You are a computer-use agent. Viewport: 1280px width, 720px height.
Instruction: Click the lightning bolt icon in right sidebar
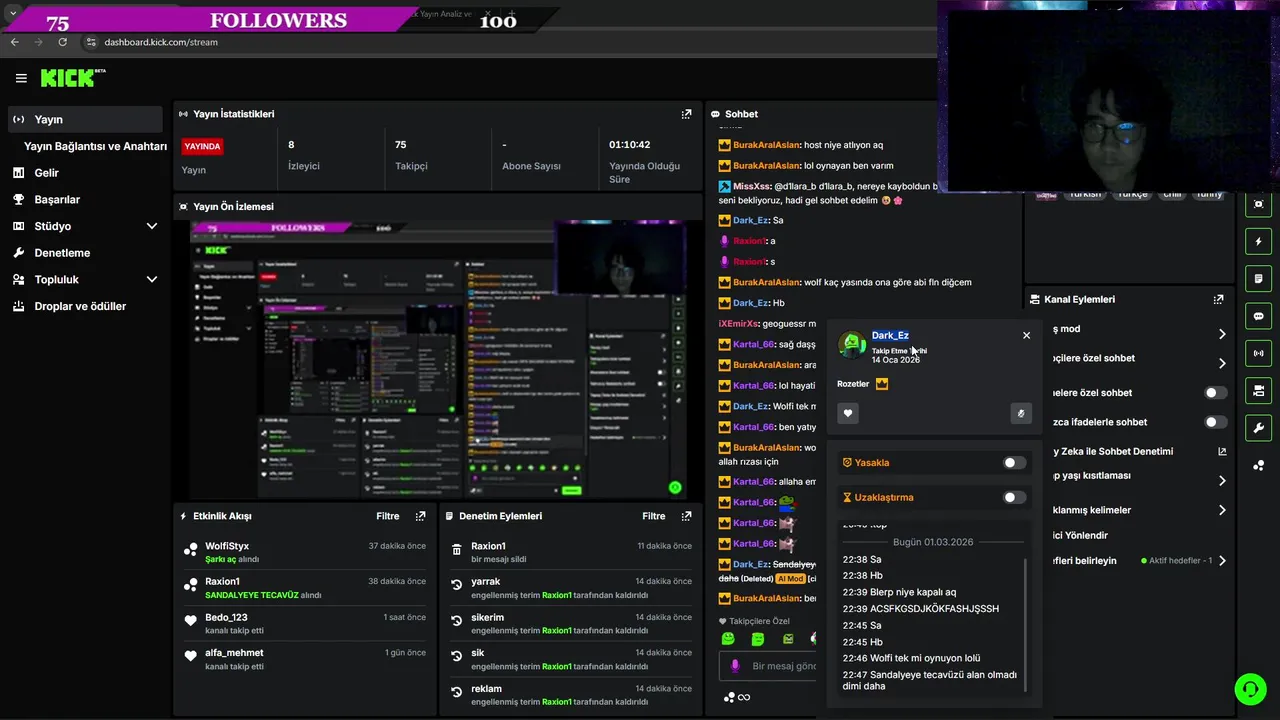[x=1258, y=242]
